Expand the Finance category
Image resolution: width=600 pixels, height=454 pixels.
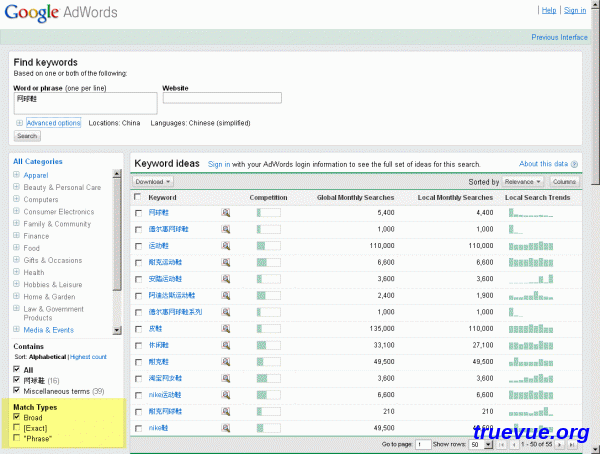click(x=16, y=235)
